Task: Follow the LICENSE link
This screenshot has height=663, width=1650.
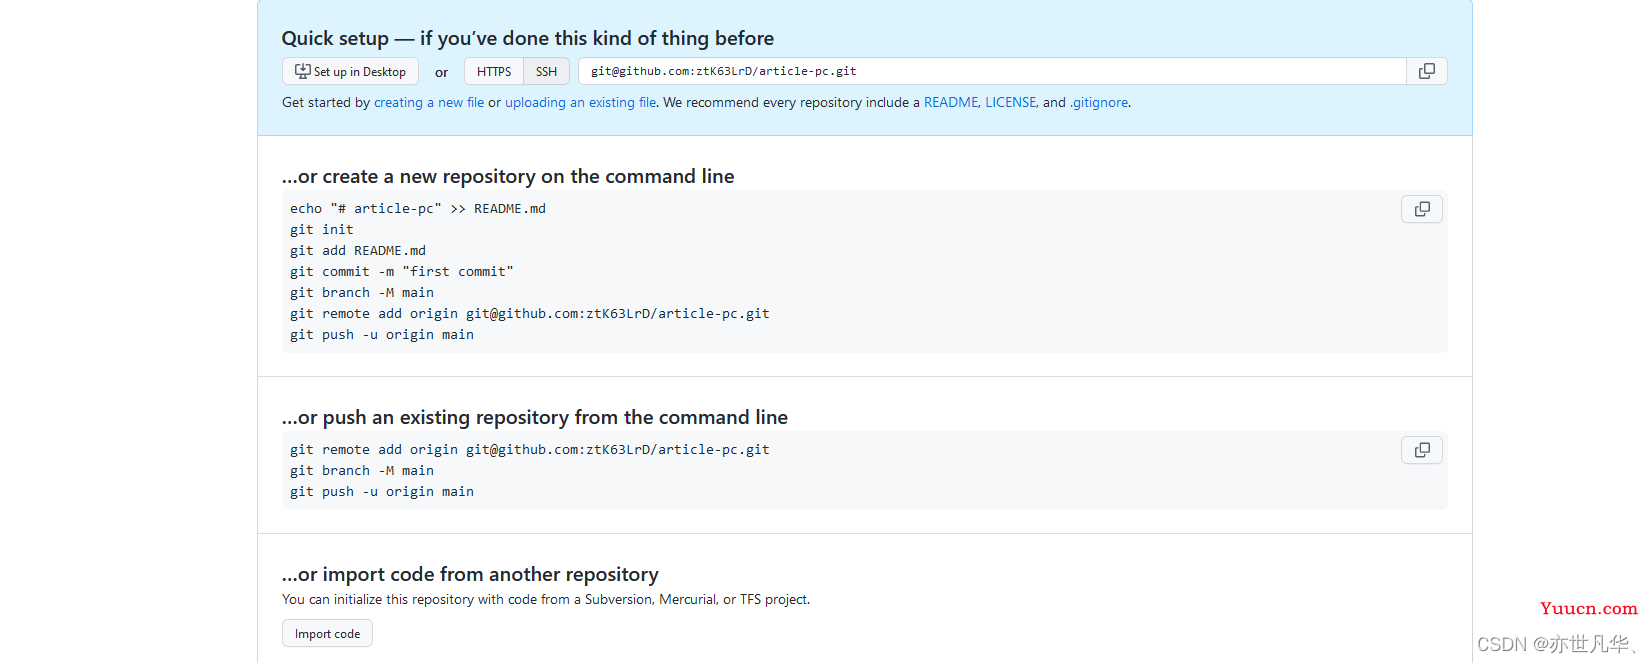Action: (x=1010, y=102)
